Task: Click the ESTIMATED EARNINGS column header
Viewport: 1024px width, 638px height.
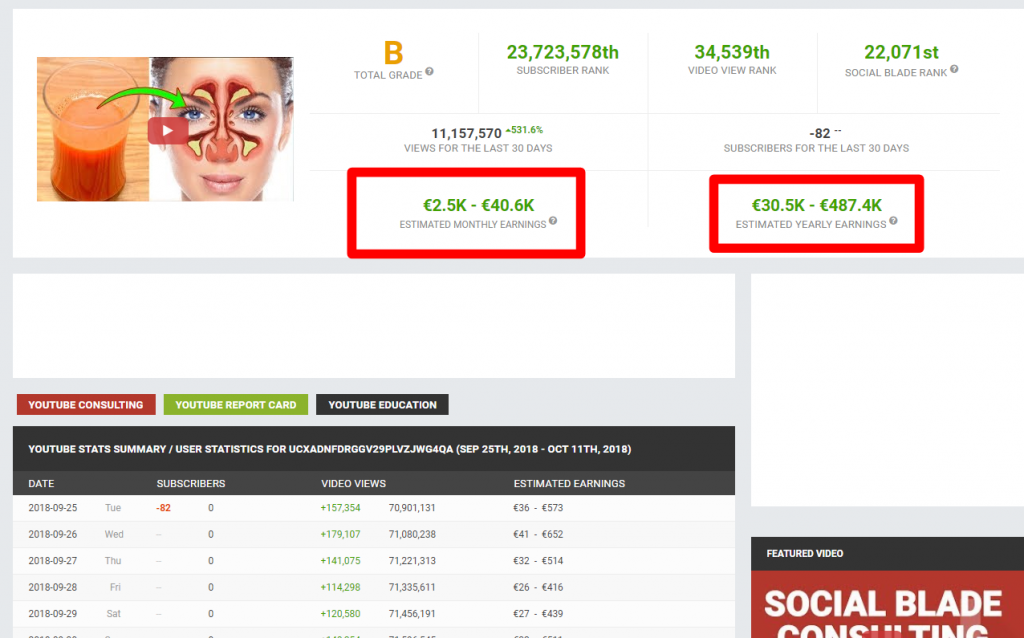Action: tap(569, 483)
